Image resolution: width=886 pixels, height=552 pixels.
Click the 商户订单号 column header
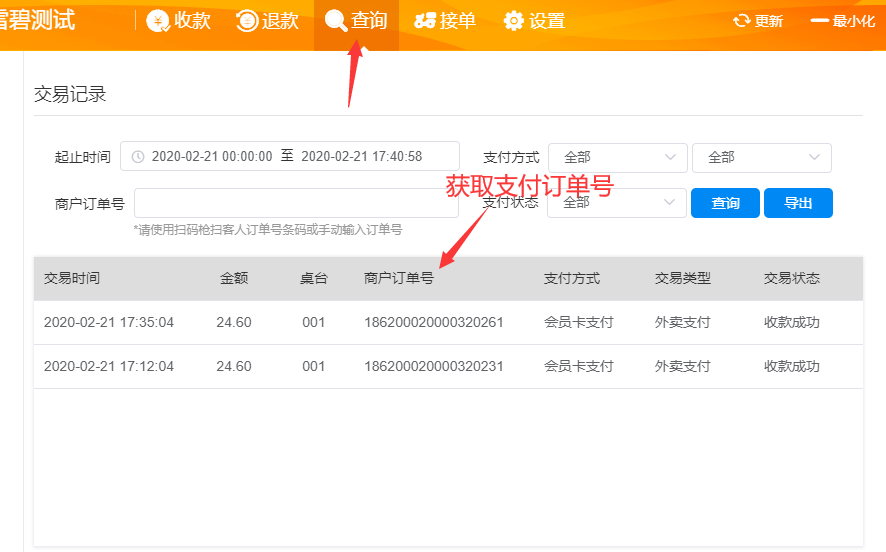(398, 279)
